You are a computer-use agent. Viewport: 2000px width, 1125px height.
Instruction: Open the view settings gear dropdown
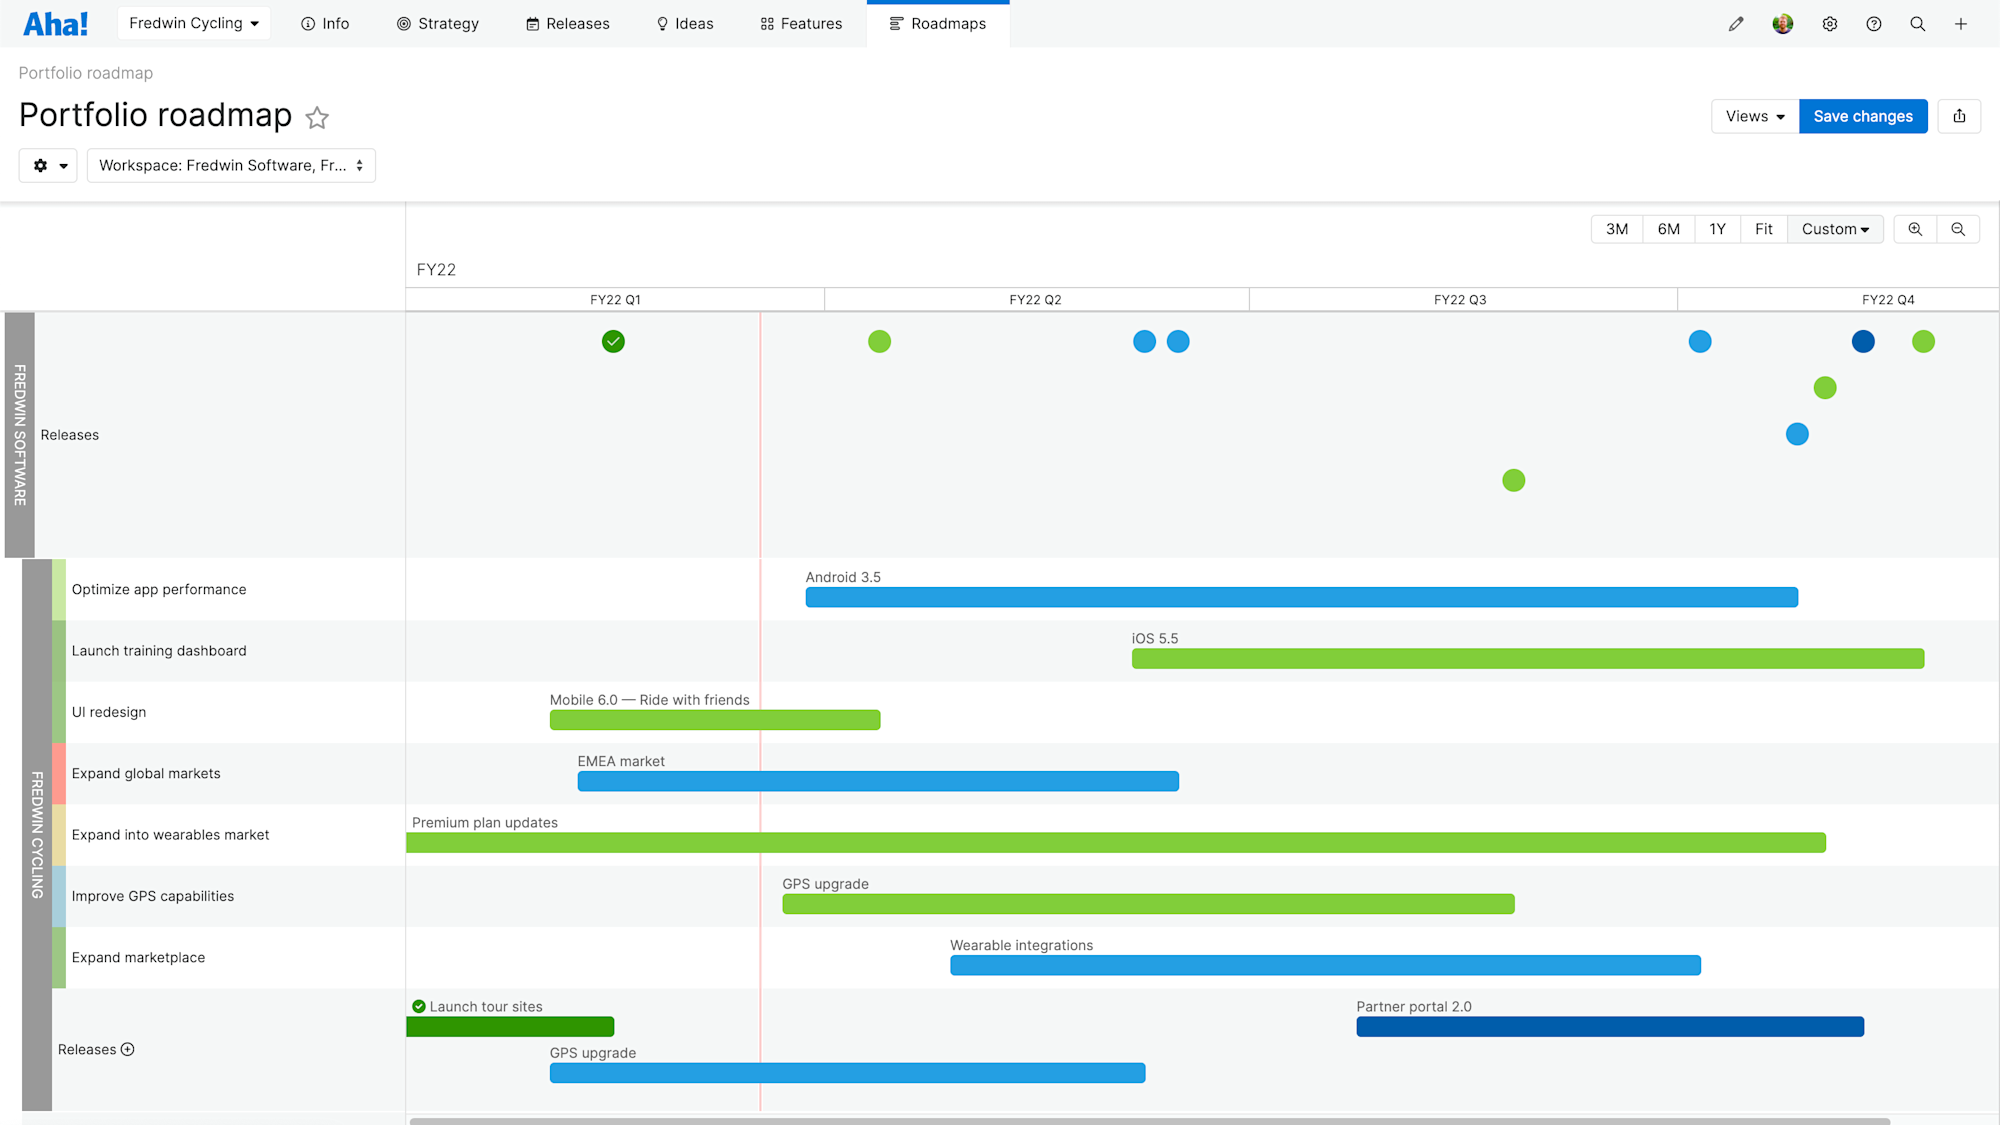48,165
